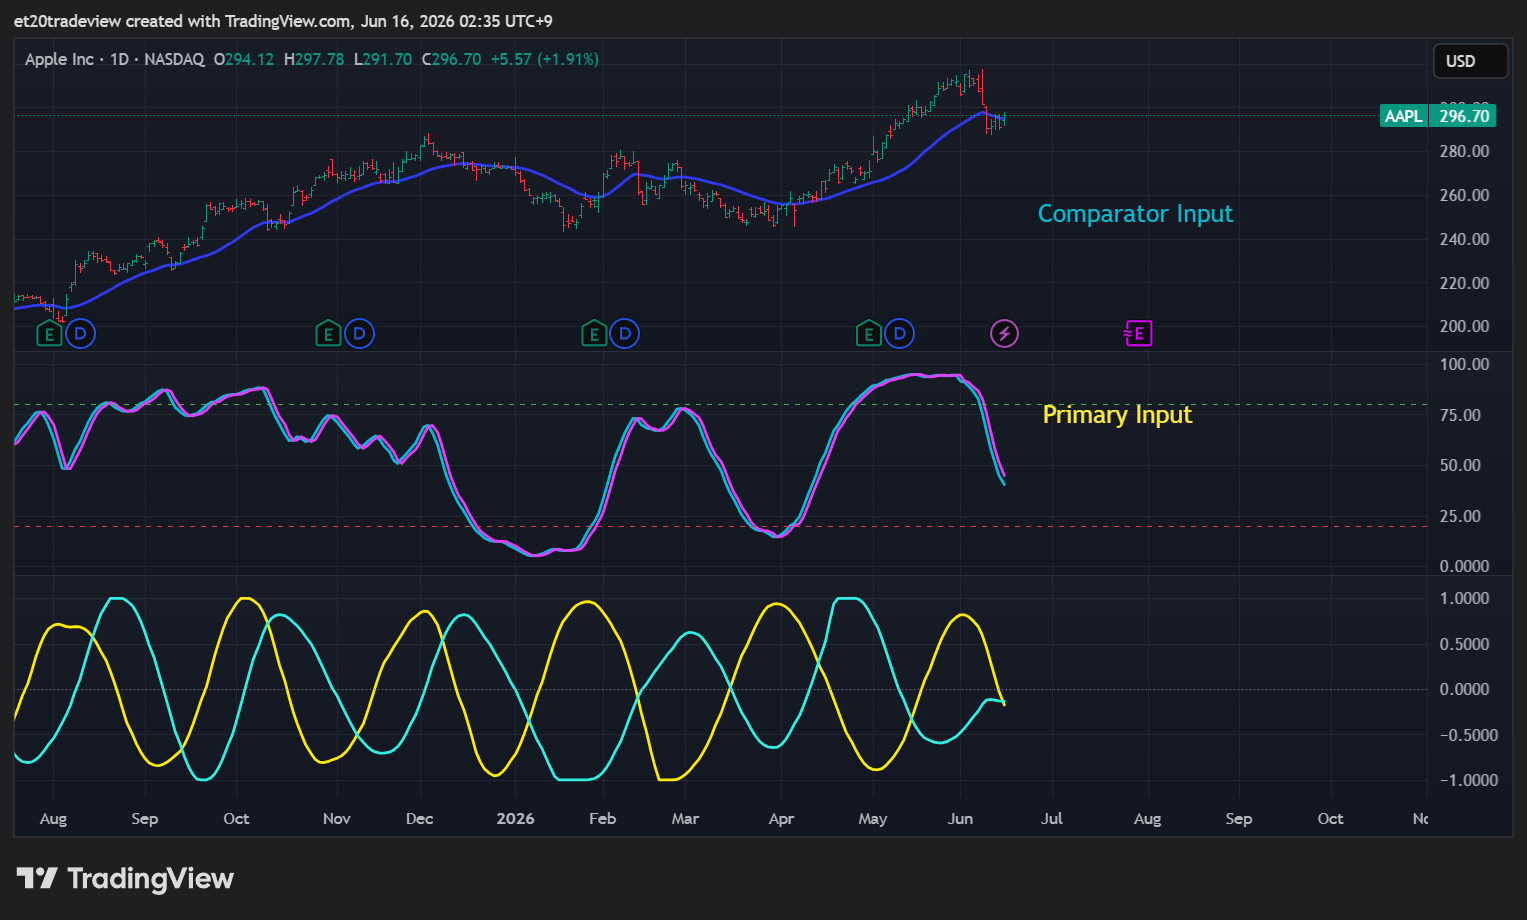Click the 2026 year label on time axis
1527x920 pixels.
click(x=515, y=818)
